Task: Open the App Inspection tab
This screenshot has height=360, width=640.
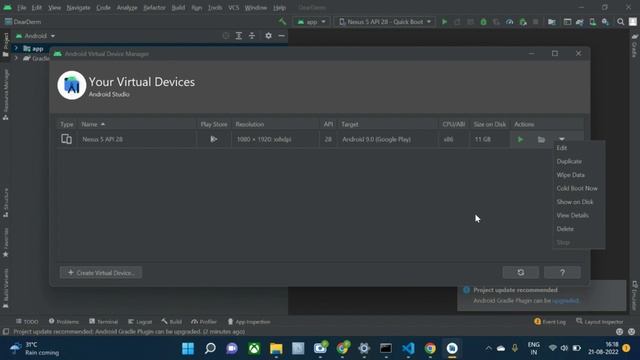Action: pyautogui.click(x=249, y=322)
